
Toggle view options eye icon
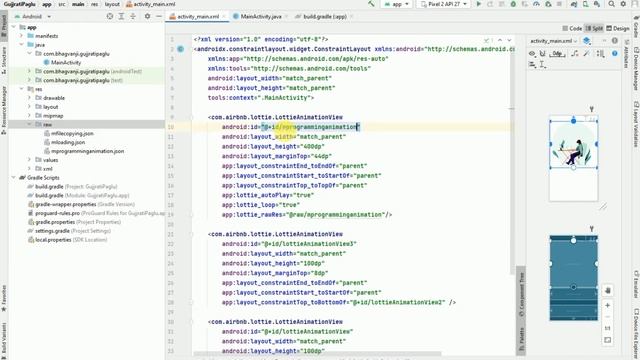point(532,53)
